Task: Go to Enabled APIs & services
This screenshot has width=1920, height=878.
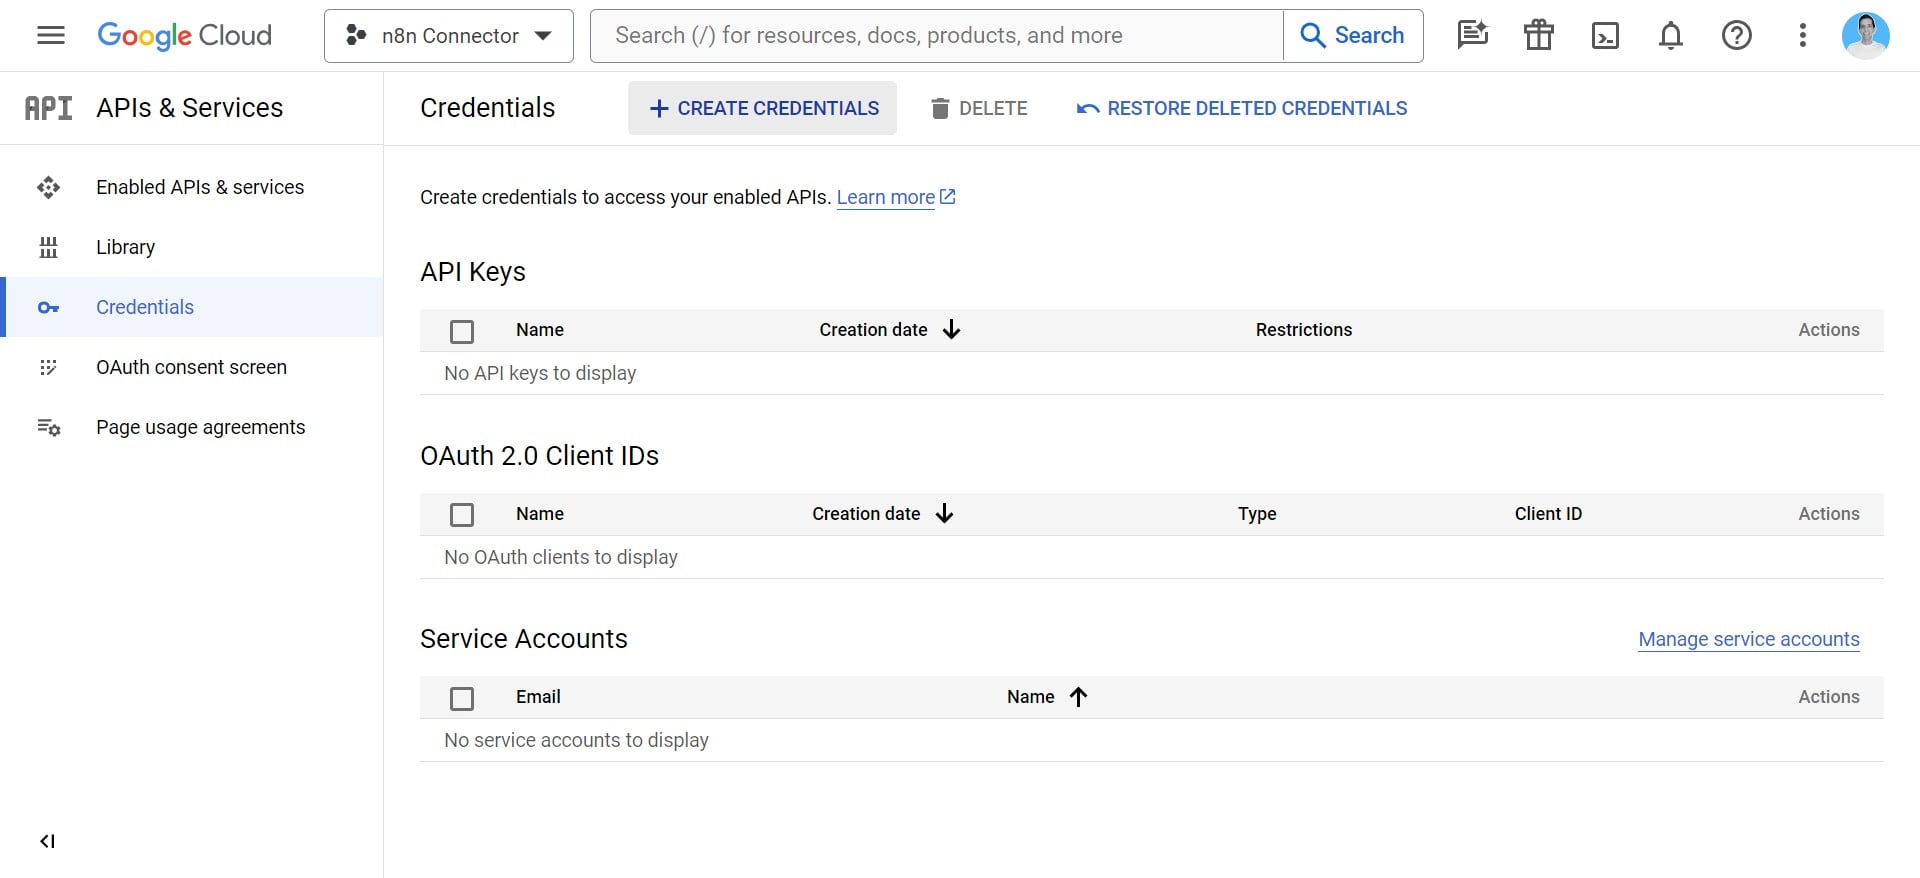Action: point(192,187)
